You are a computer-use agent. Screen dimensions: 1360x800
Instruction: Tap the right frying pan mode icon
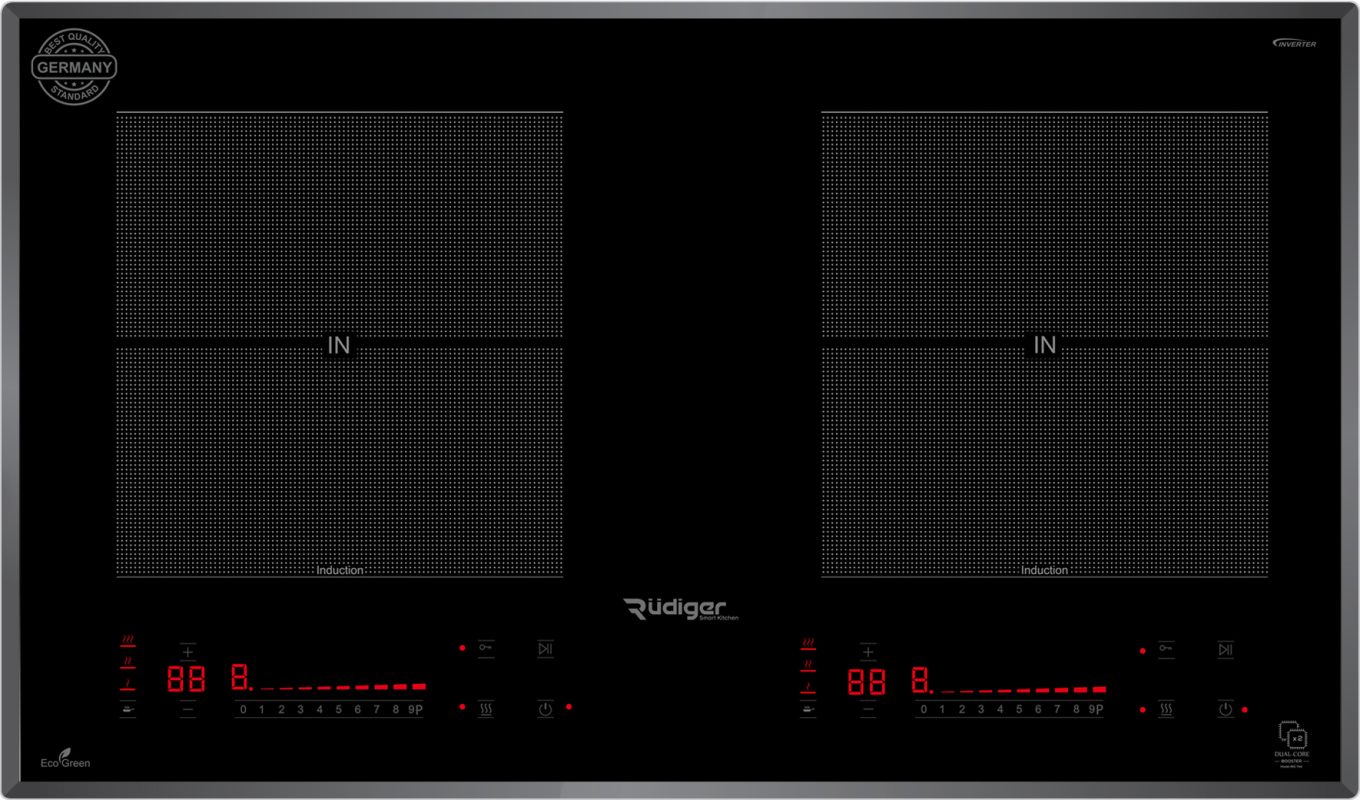808,709
